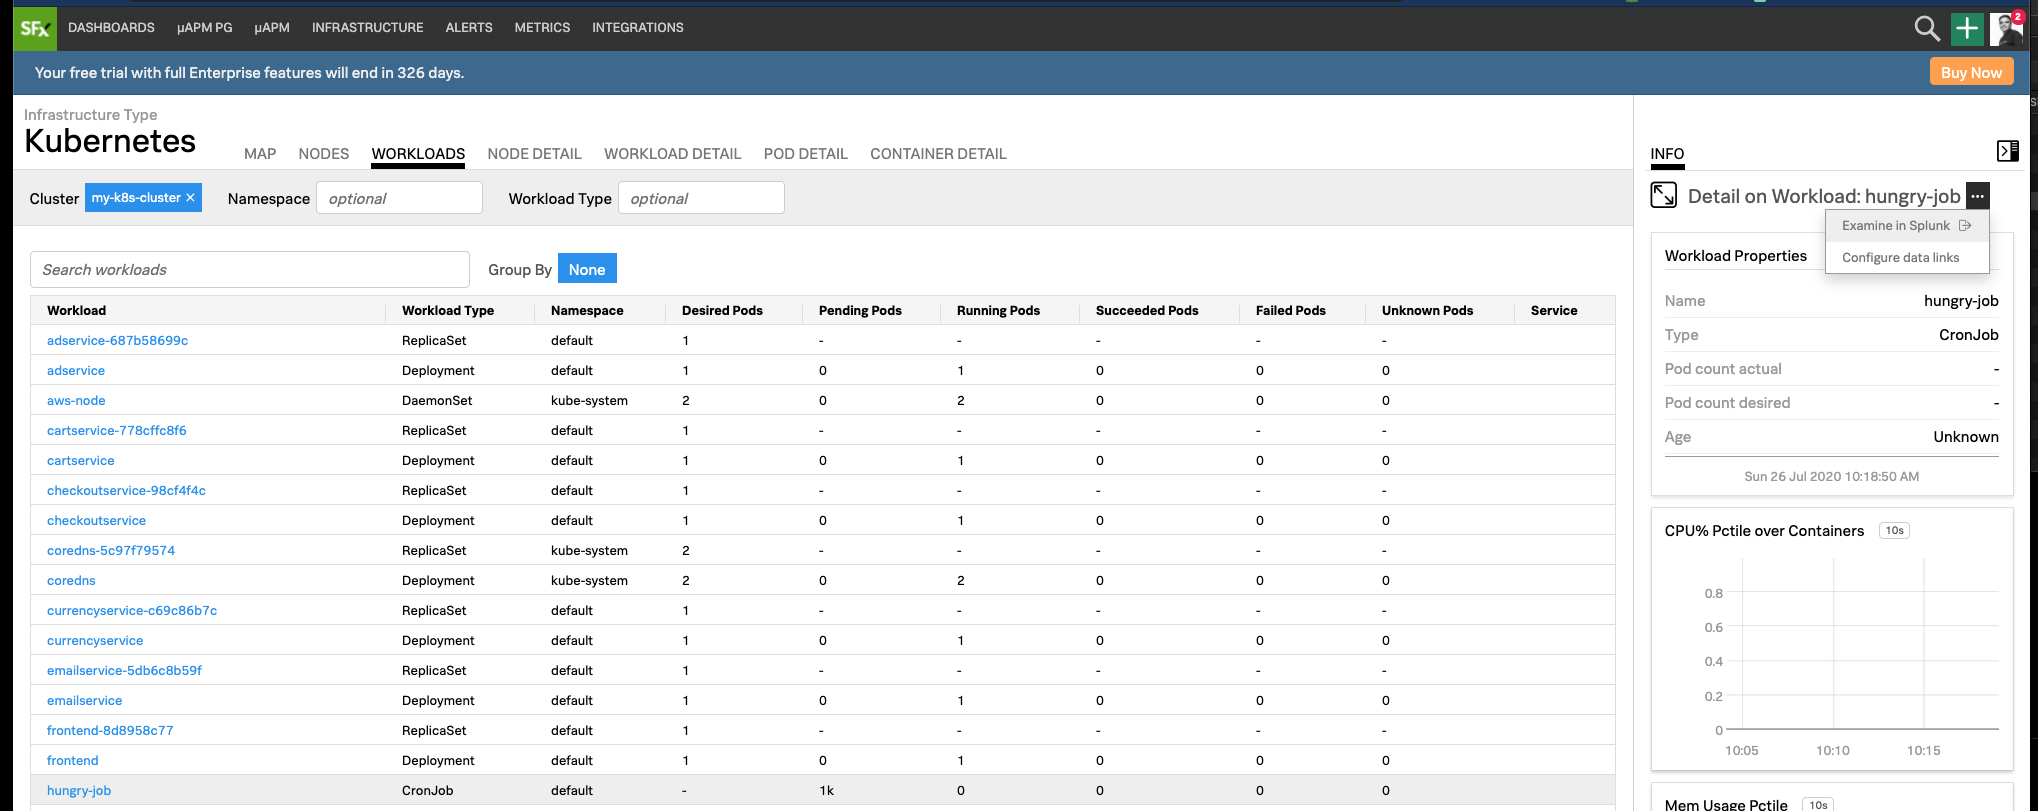Collapse the info sidebar panel icon
This screenshot has height=811, width=2038.
tap(2007, 151)
